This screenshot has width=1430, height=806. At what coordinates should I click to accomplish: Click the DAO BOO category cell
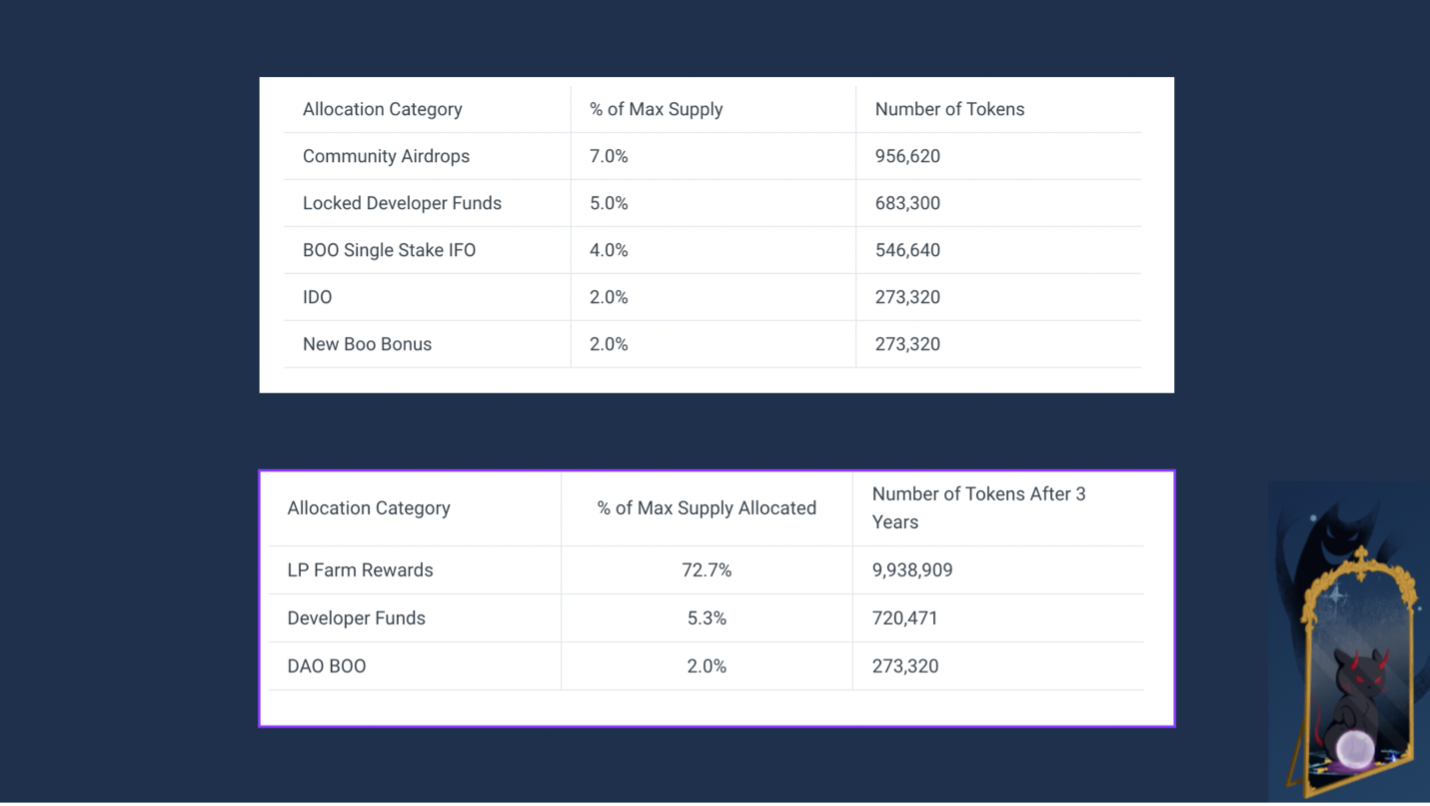(x=326, y=666)
